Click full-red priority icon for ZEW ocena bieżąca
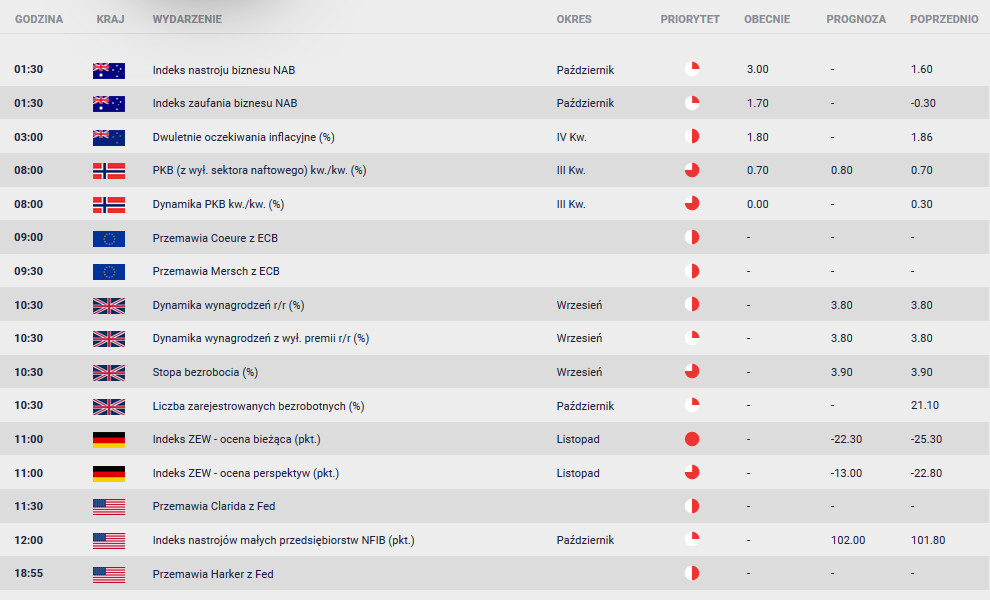 [692, 439]
